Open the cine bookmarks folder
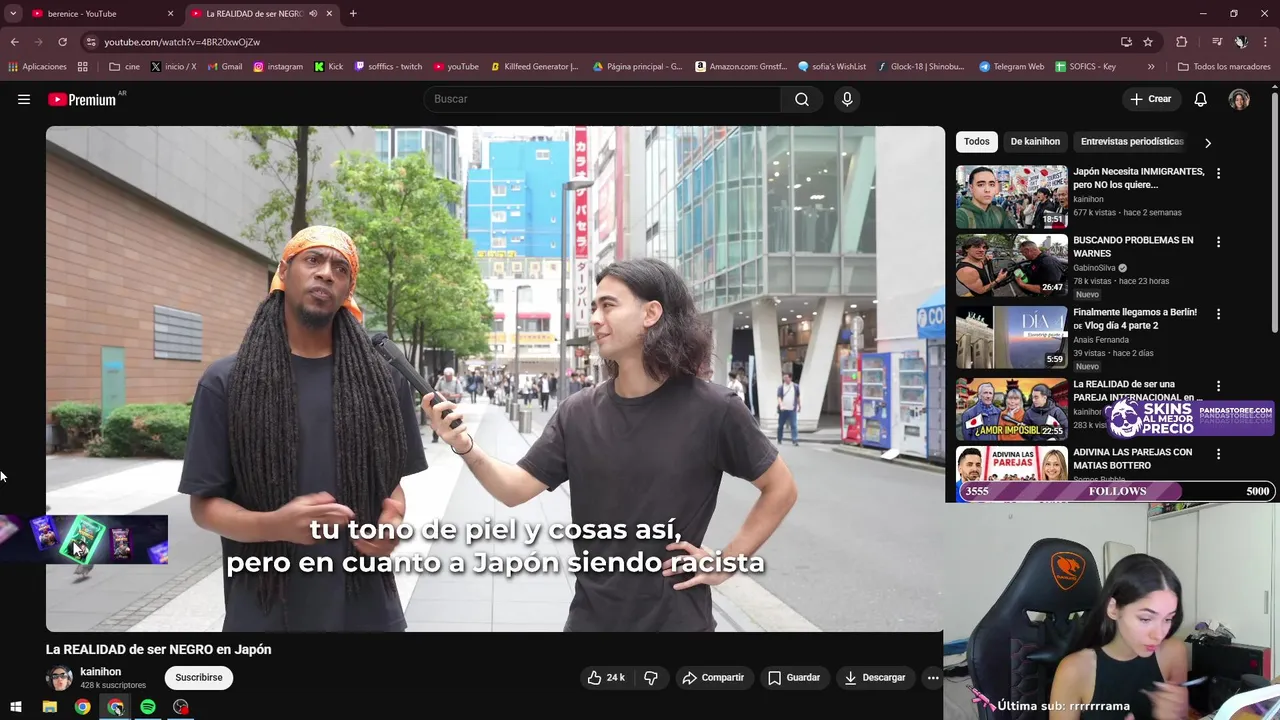1280x720 pixels. coord(124,67)
